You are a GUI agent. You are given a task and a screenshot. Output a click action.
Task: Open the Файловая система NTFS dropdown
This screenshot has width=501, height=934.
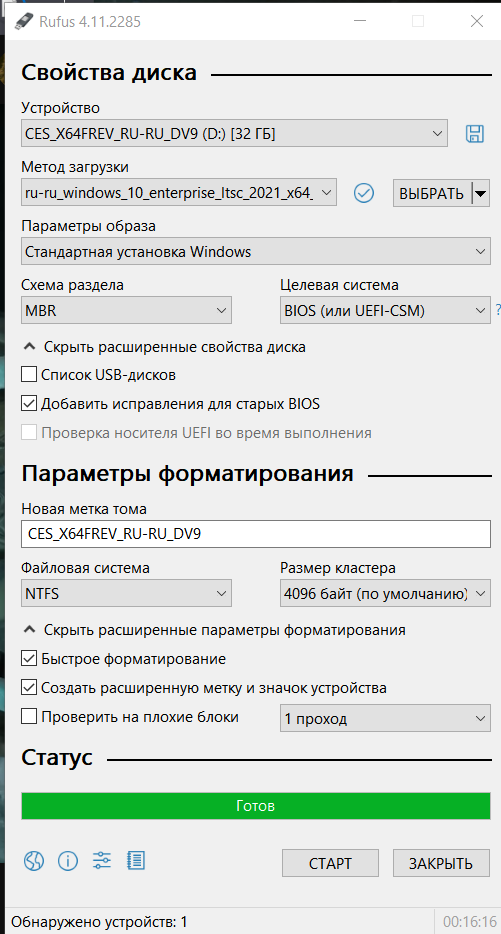(x=126, y=593)
